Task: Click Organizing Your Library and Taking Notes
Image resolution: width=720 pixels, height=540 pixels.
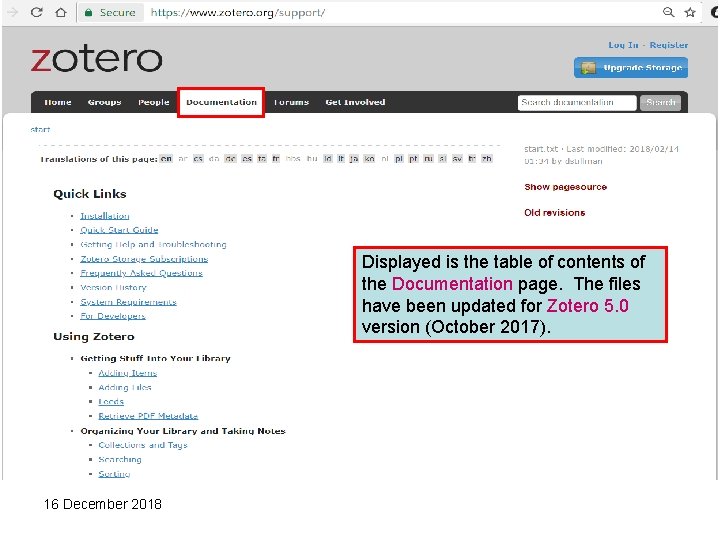Action: click(183, 431)
